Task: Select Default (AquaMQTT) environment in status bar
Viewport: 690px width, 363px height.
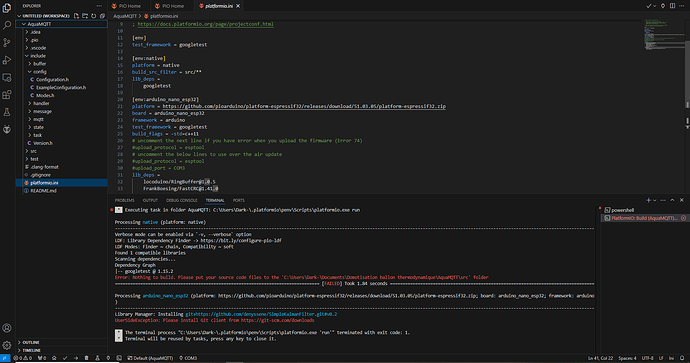Action: (150, 358)
